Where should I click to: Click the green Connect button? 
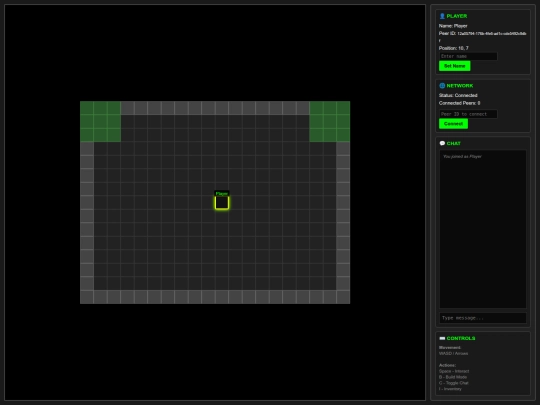[453, 124]
